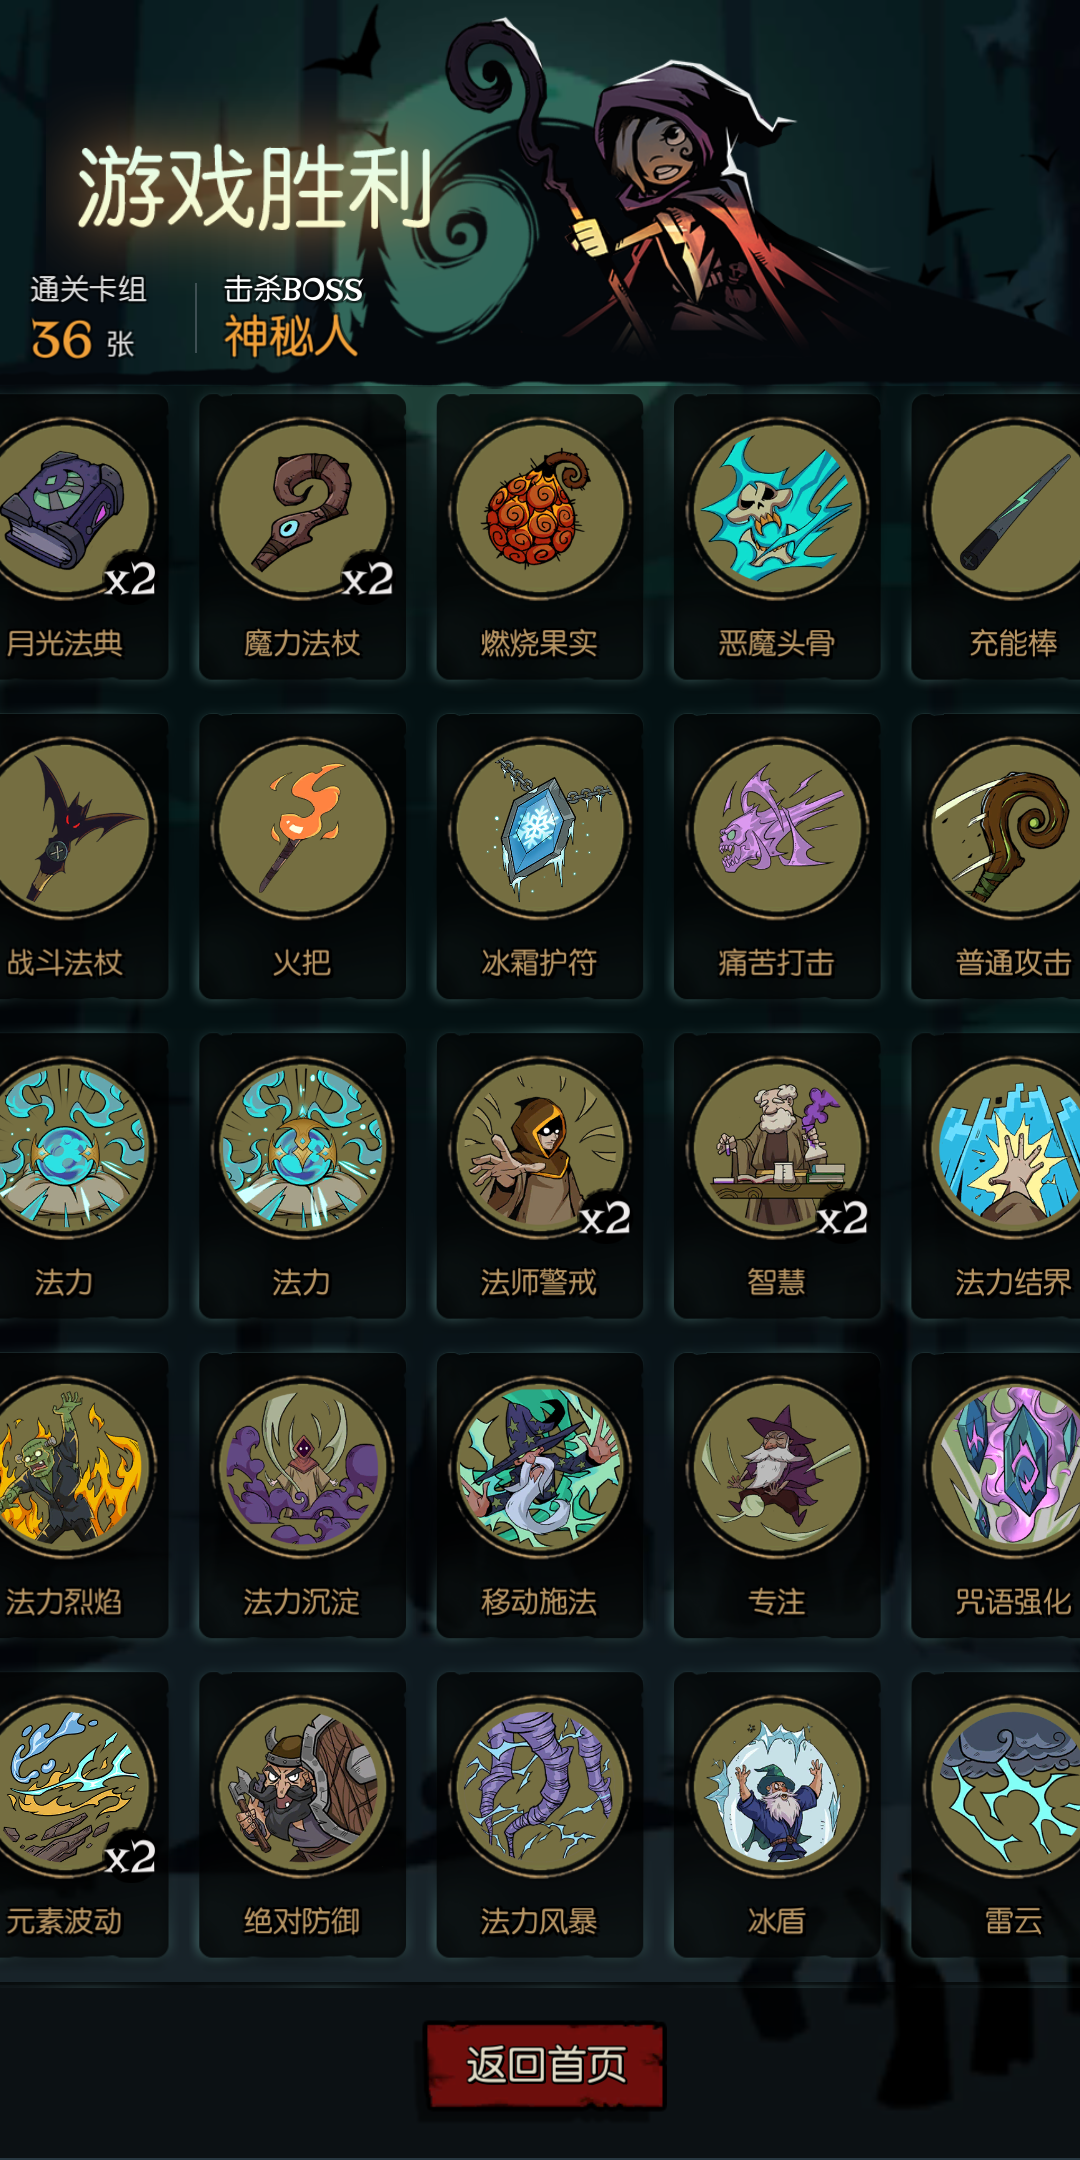Select the 绝对防御 shield dwarf card
The width and height of the screenshot is (1080, 2160).
click(303, 1815)
